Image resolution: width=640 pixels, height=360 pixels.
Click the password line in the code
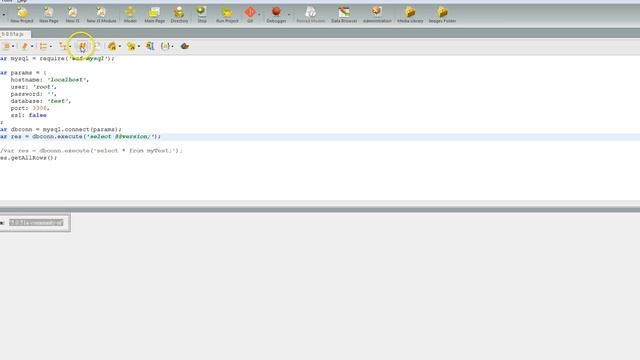click(33, 94)
